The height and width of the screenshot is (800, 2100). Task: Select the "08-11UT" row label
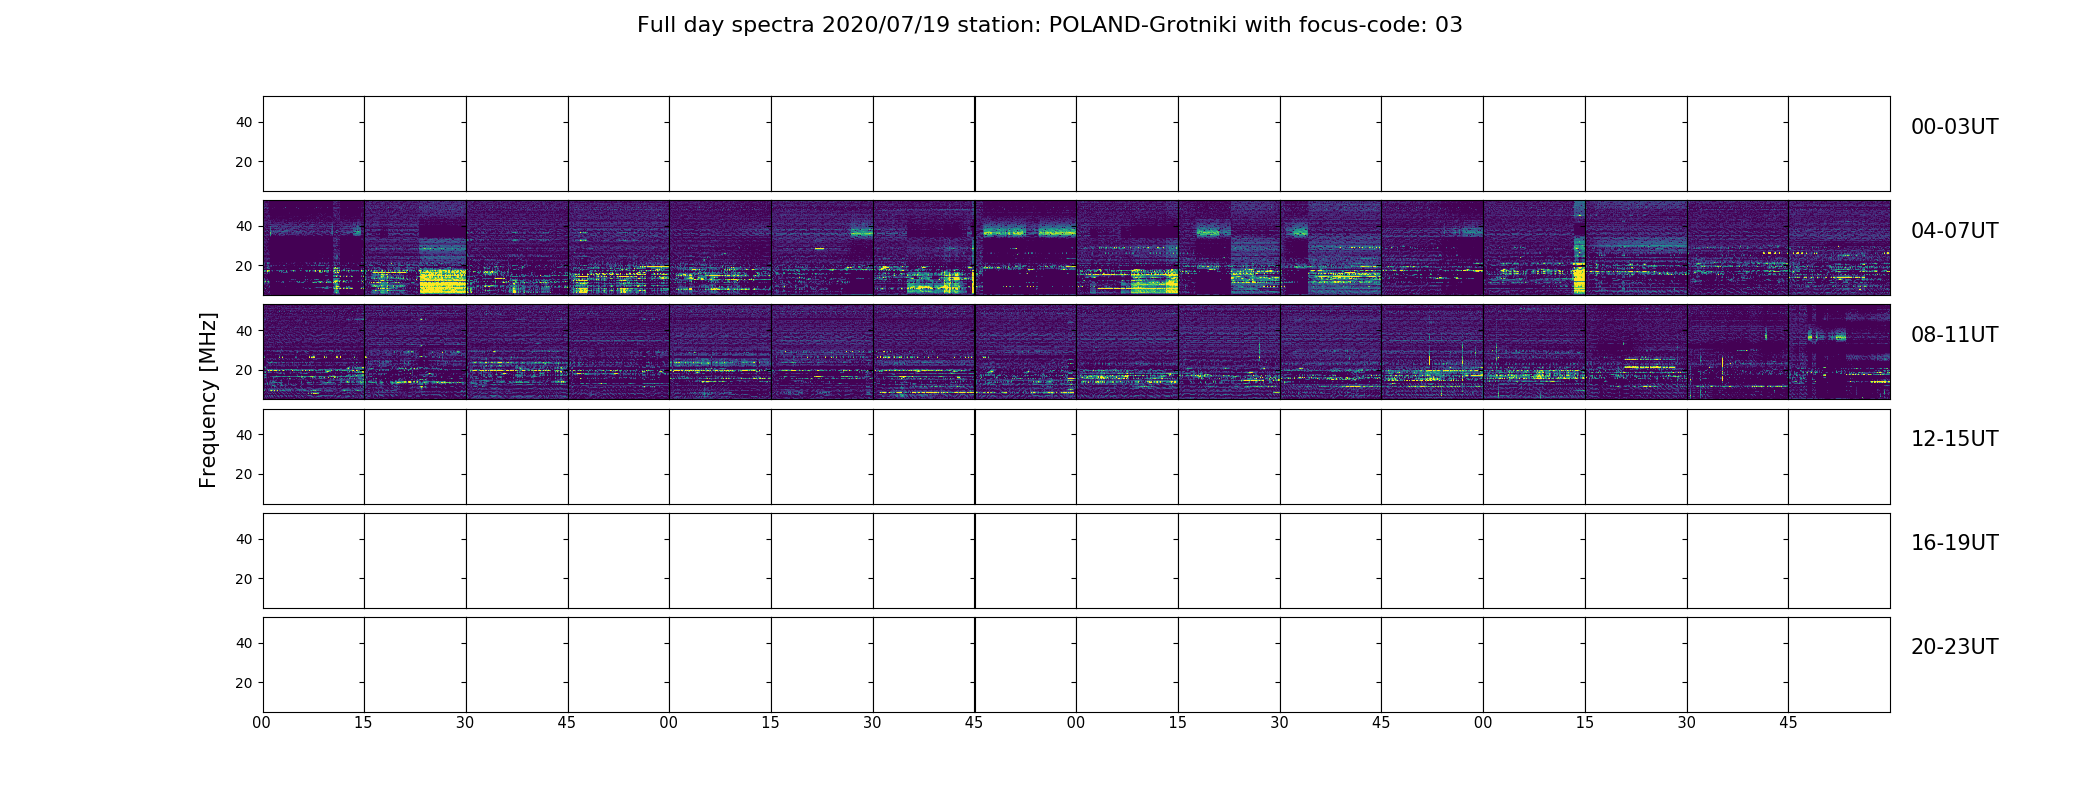click(1954, 335)
